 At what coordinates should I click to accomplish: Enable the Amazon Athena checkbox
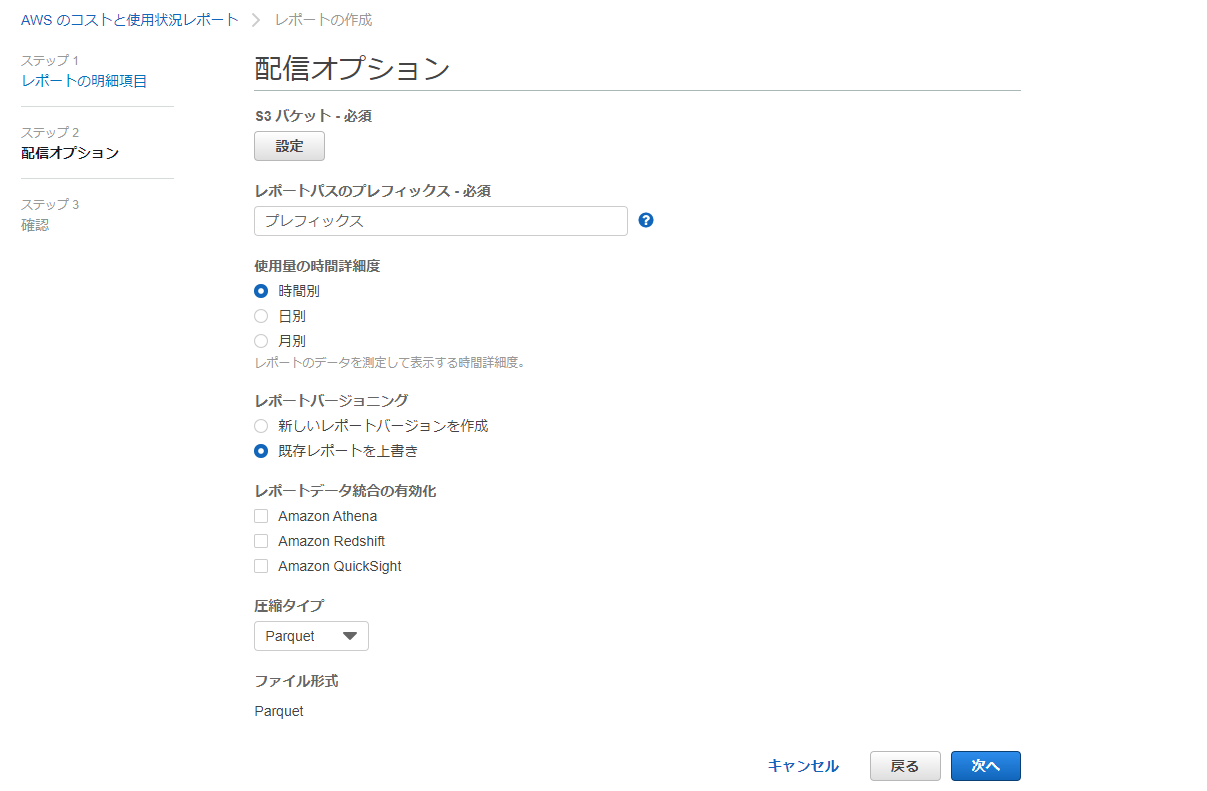(261, 516)
